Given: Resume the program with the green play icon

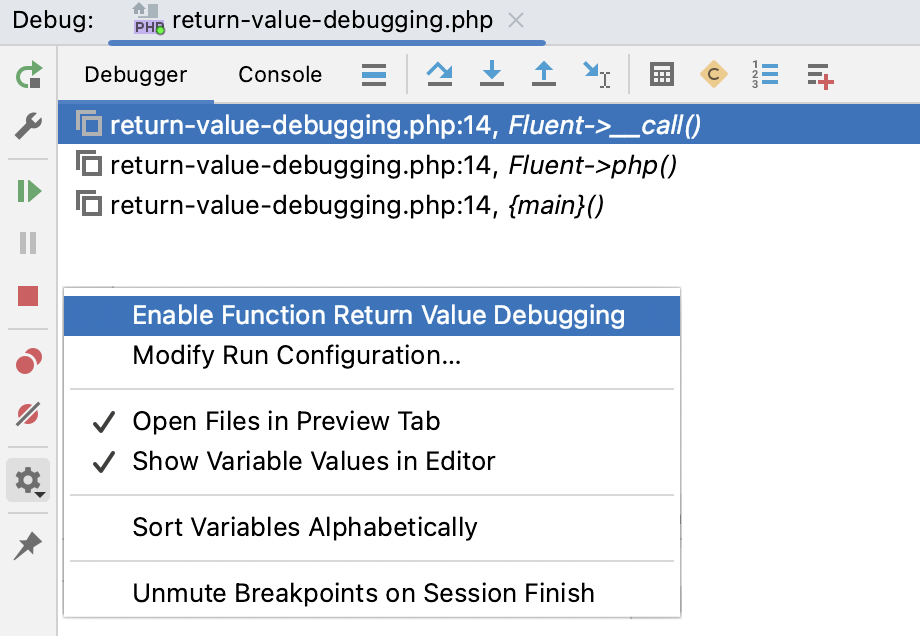Looking at the screenshot, I should [x=30, y=190].
